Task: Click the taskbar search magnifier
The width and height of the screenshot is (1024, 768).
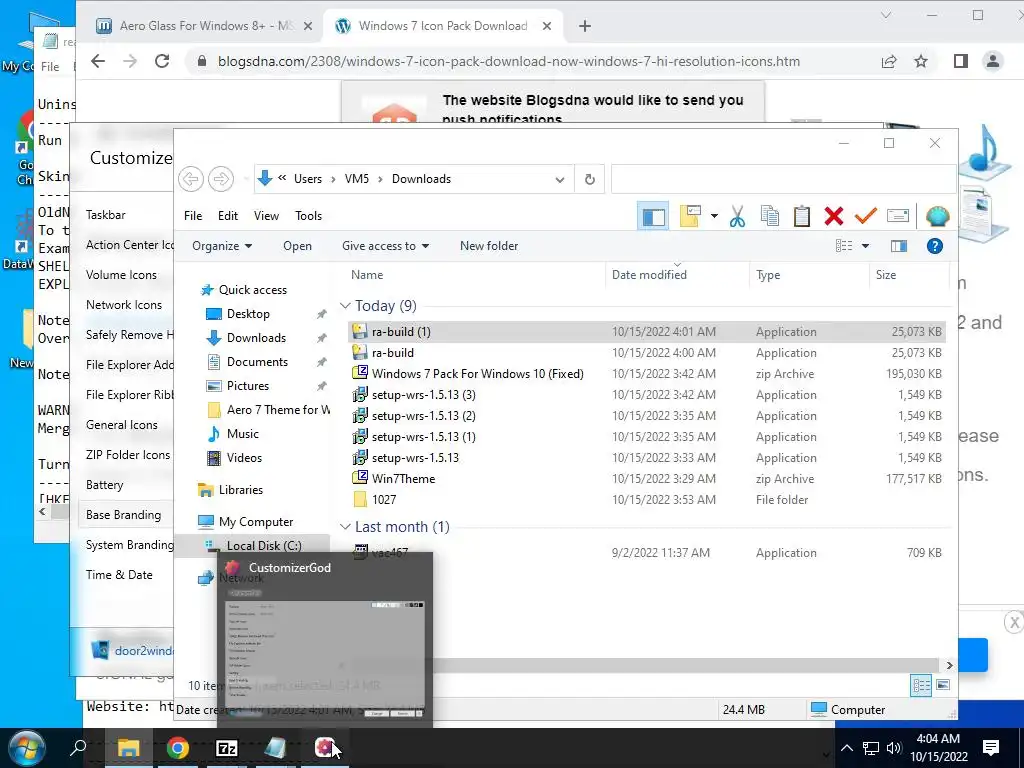Action: click(78, 747)
